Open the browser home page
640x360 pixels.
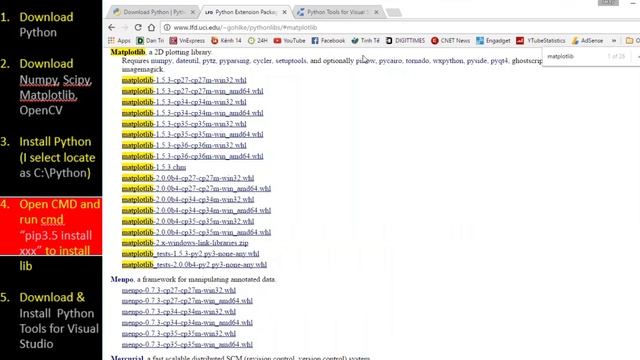pyautogui.click(x=151, y=27)
